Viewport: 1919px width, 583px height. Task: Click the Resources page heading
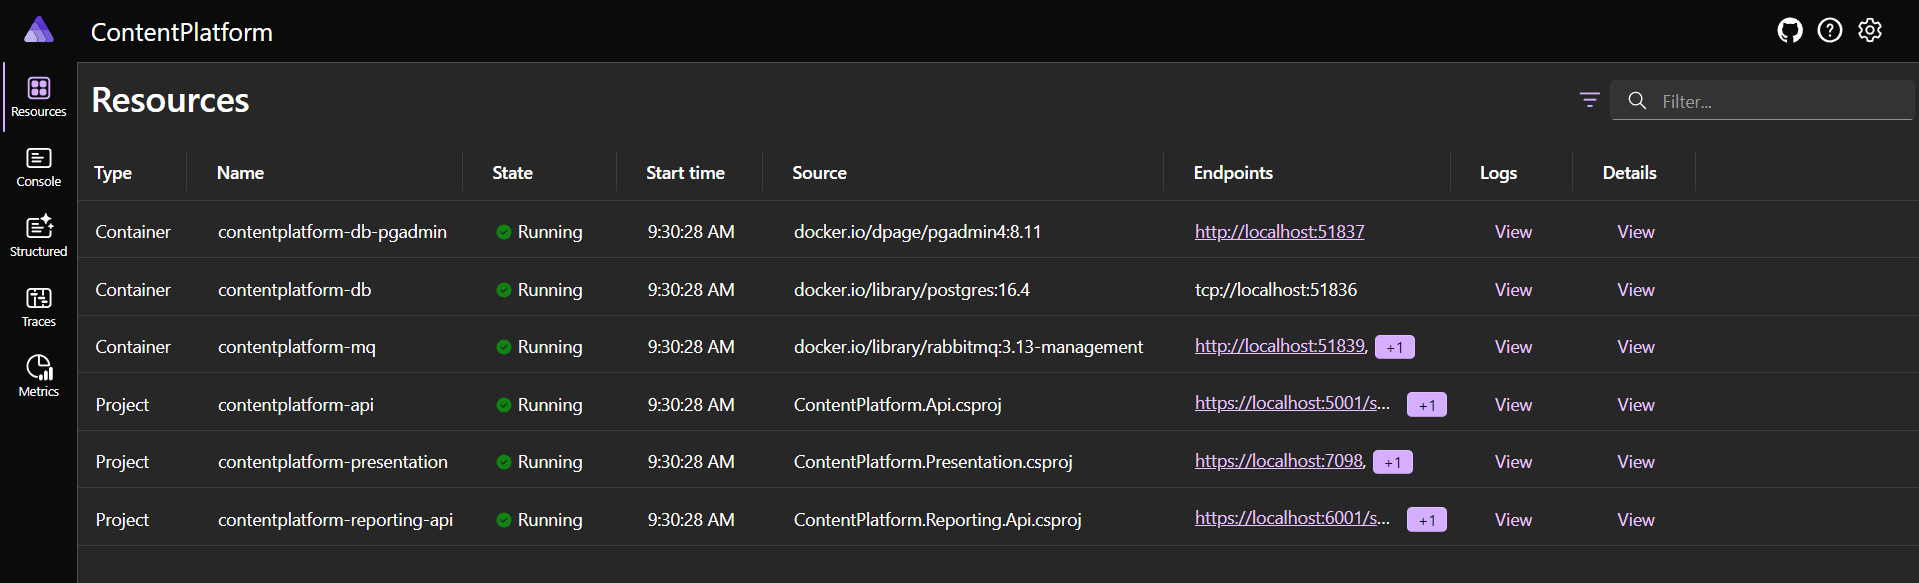[x=170, y=100]
